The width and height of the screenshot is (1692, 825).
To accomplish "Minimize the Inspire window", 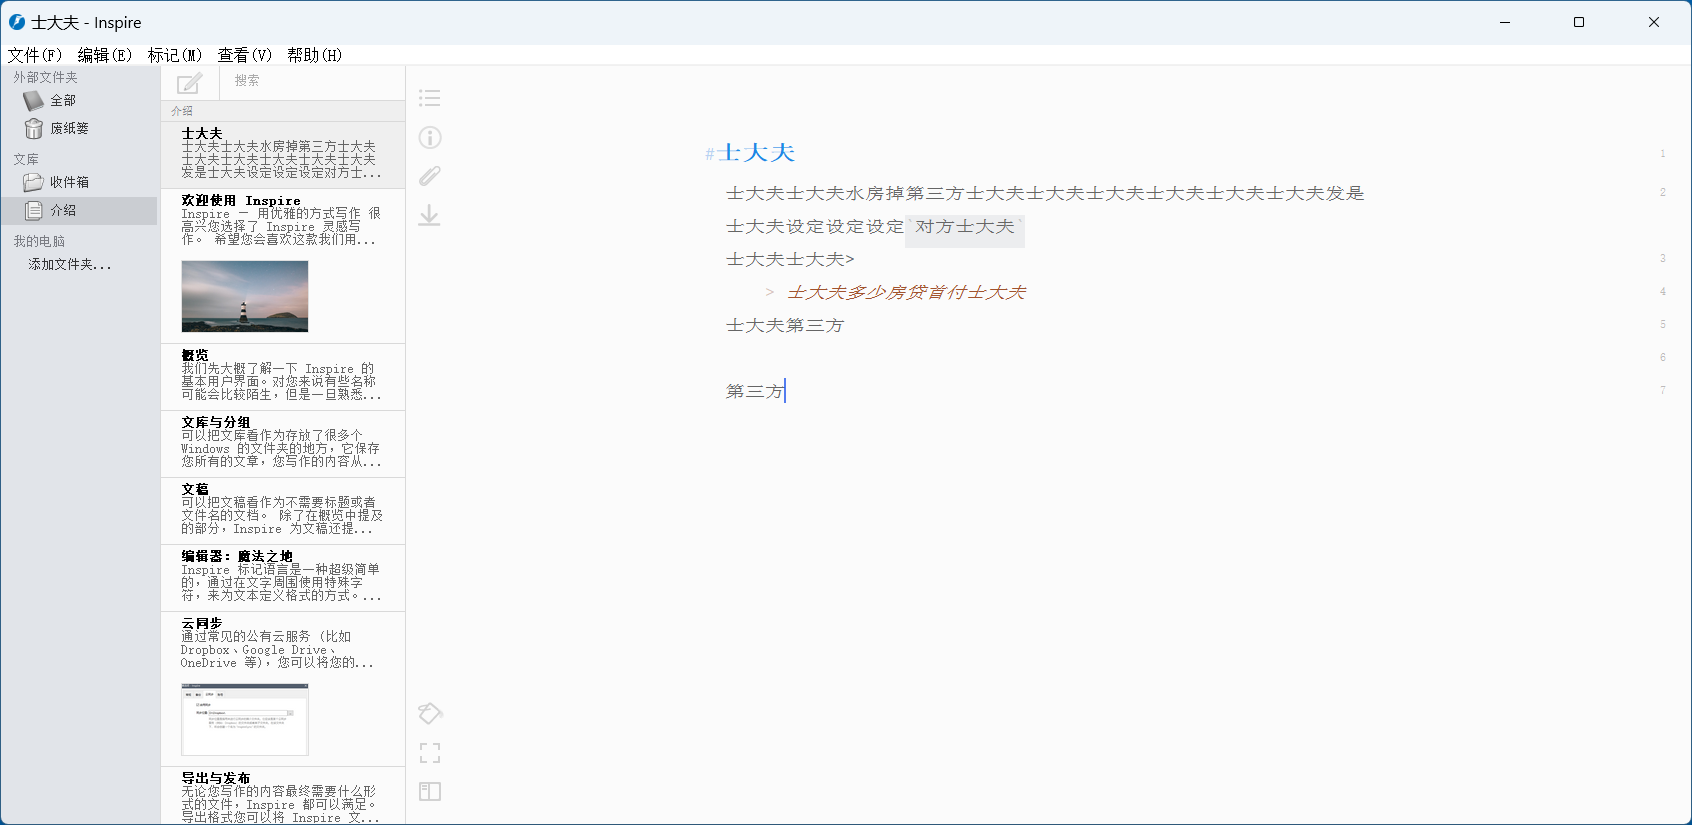I will [1505, 22].
